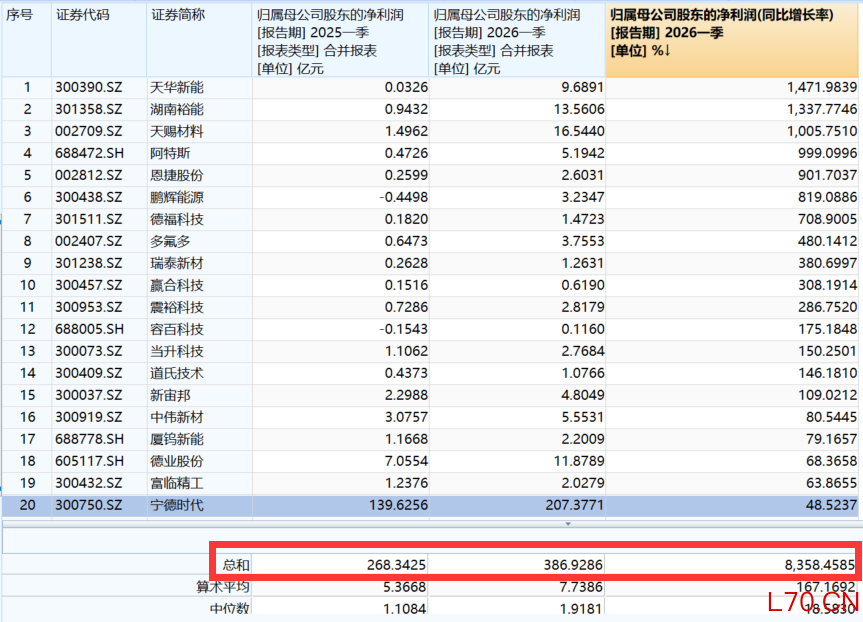Select the 2026 profit value 11.8789
The height and width of the screenshot is (622, 863).
(x=579, y=462)
